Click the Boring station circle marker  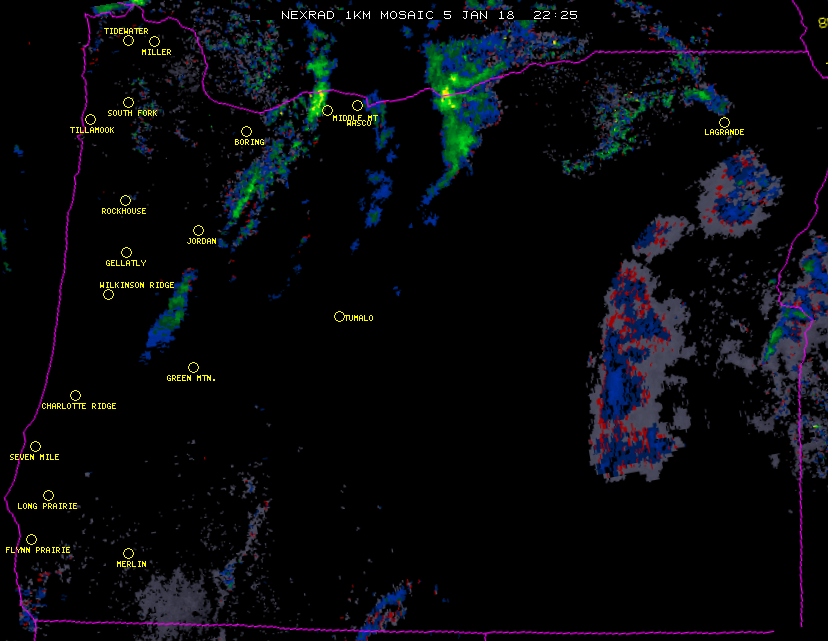coord(246,131)
